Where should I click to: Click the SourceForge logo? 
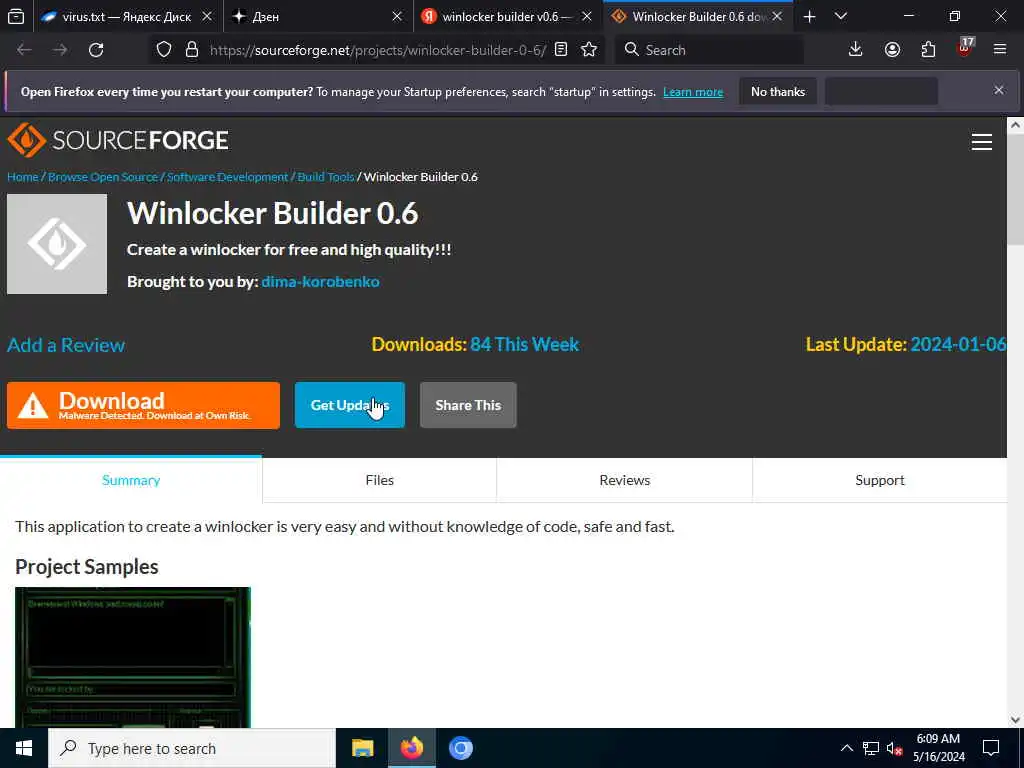[118, 140]
